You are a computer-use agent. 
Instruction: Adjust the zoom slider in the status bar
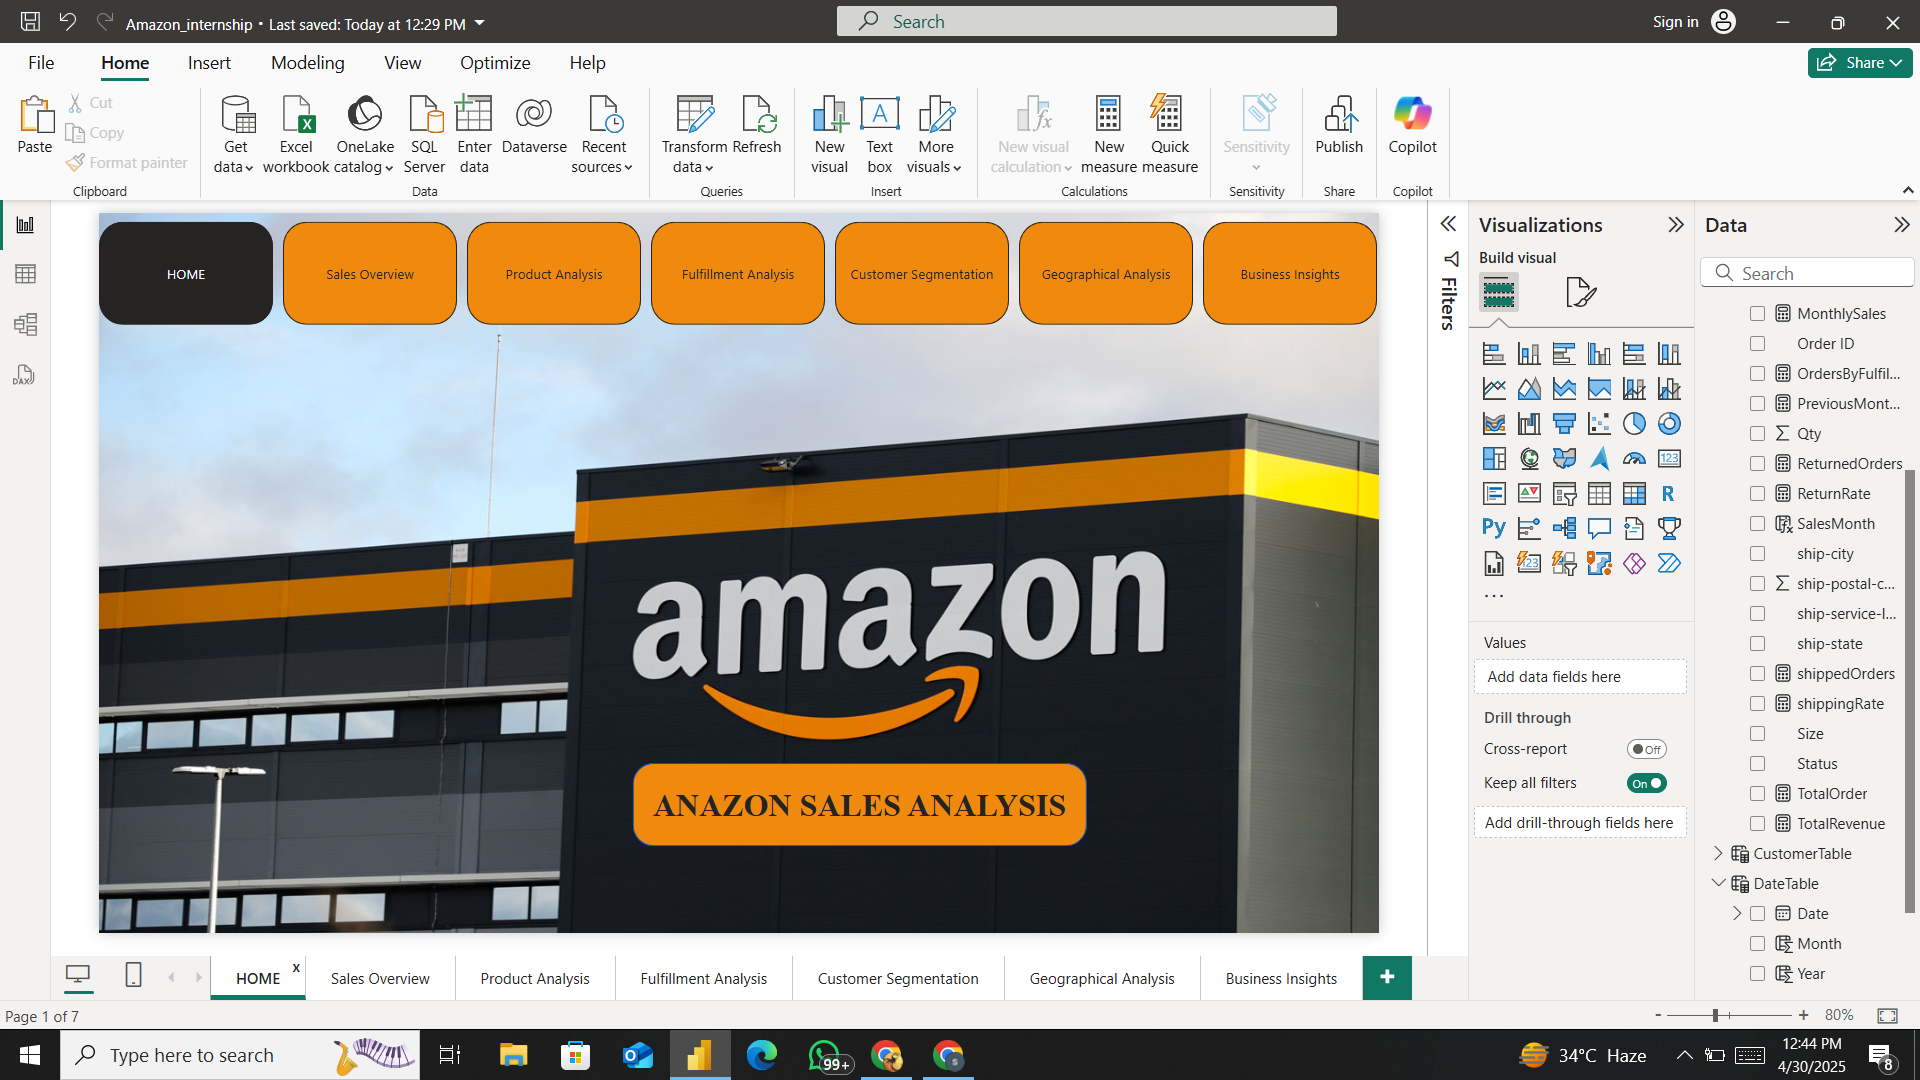pos(1715,1015)
